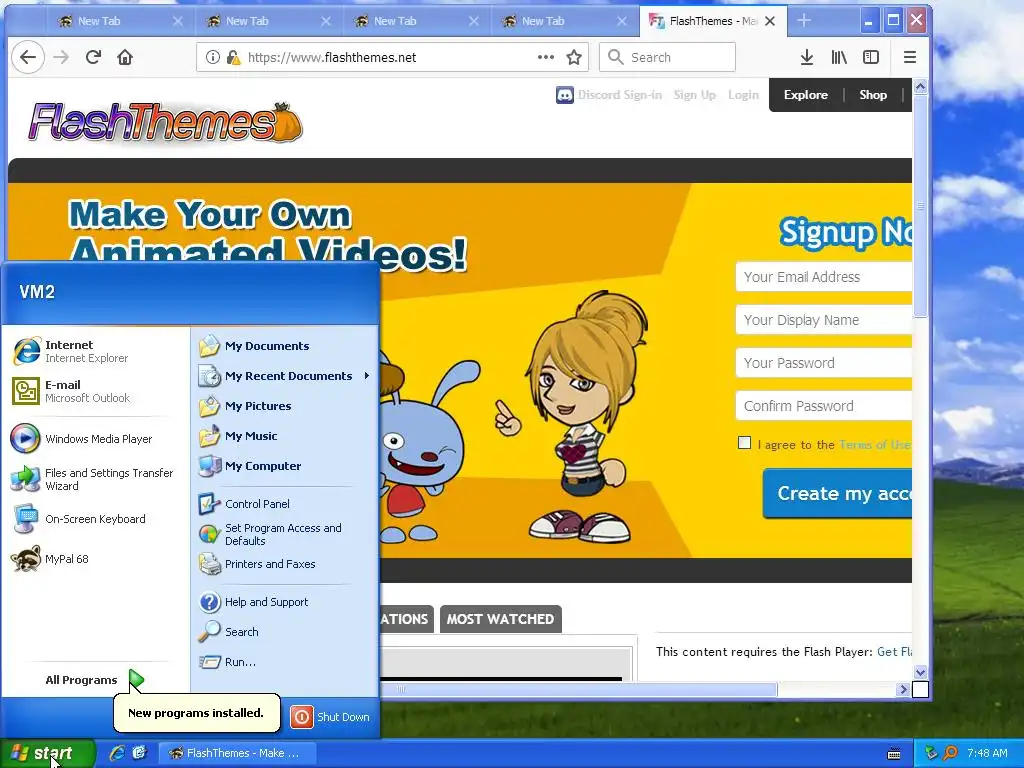The width and height of the screenshot is (1024, 768).
Task: Click the Shut Down button
Action: pos(330,717)
